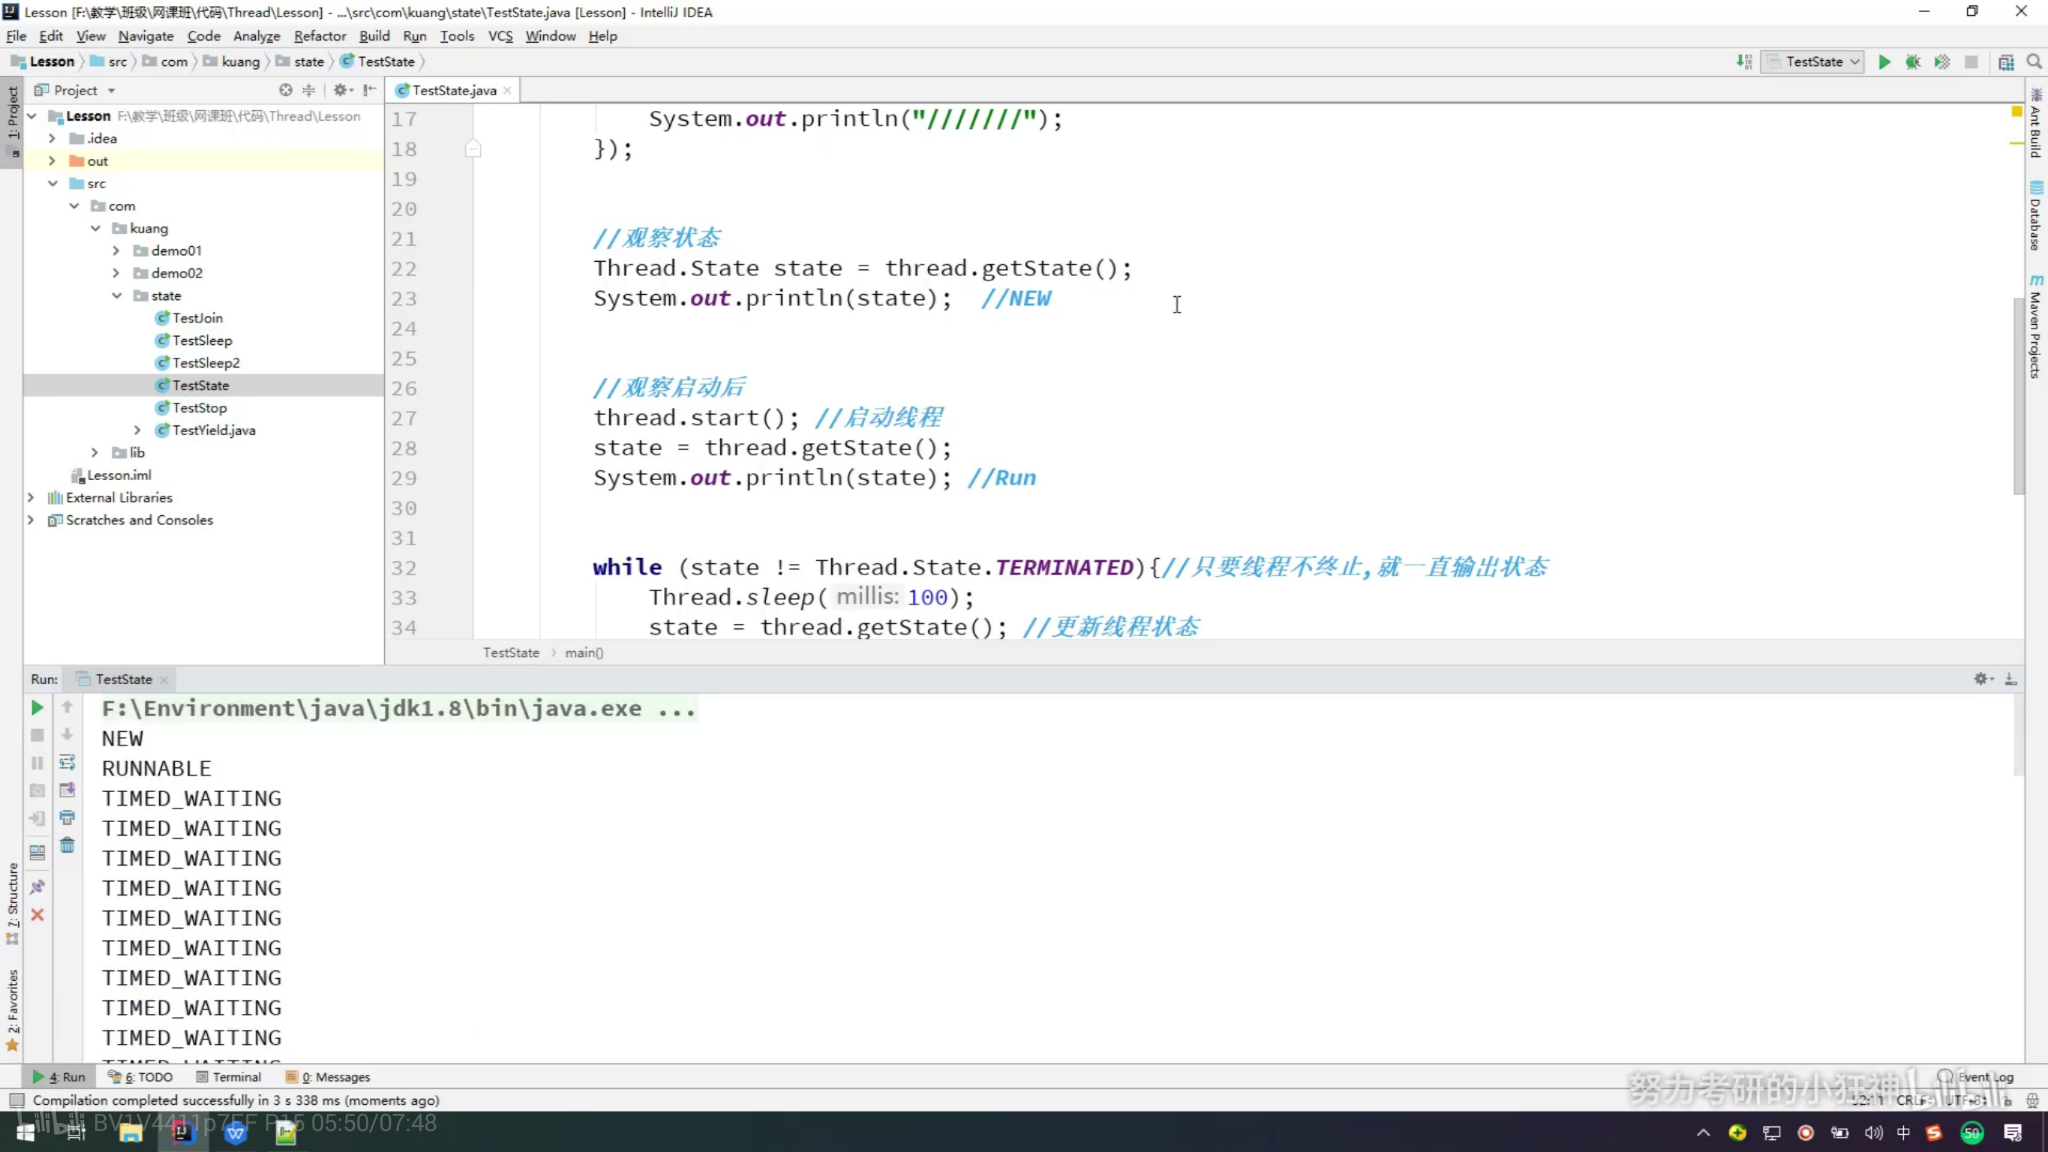Viewport: 2048px width, 1152px height.
Task: Start debugging with the toolbar Debug icon
Action: point(1913,62)
